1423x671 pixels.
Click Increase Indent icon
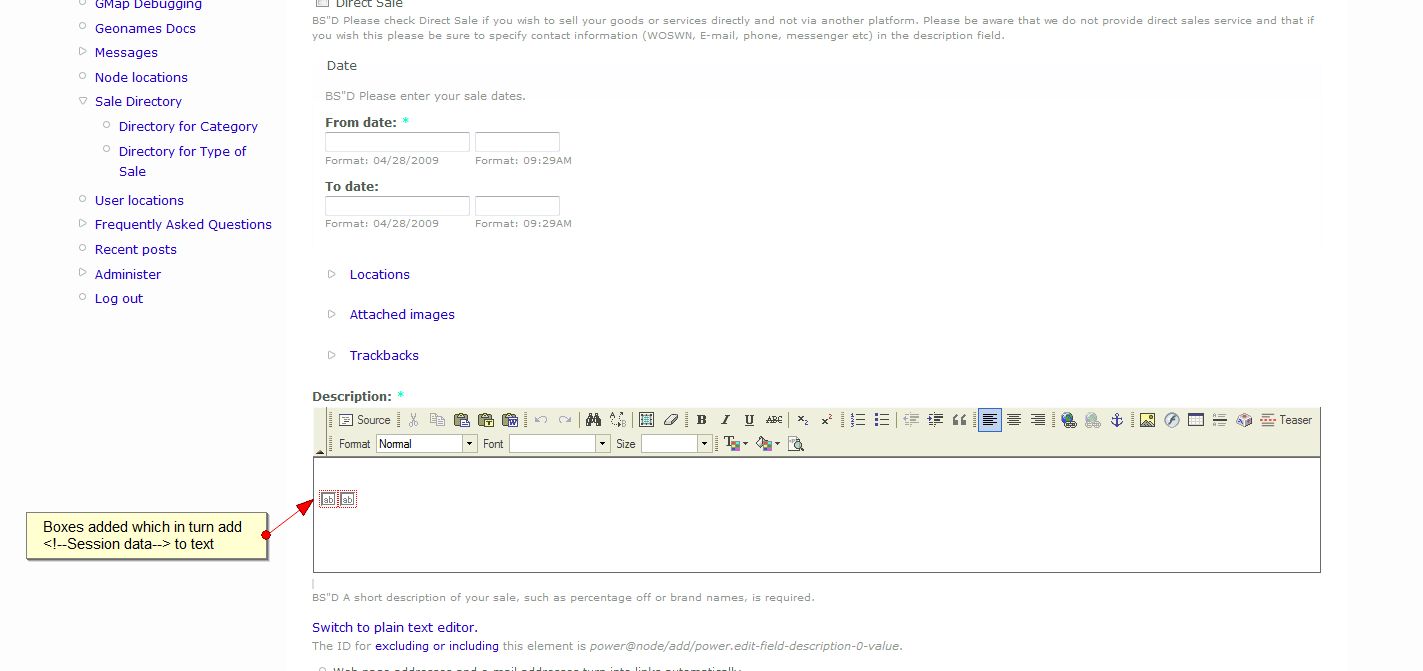[x=935, y=420]
